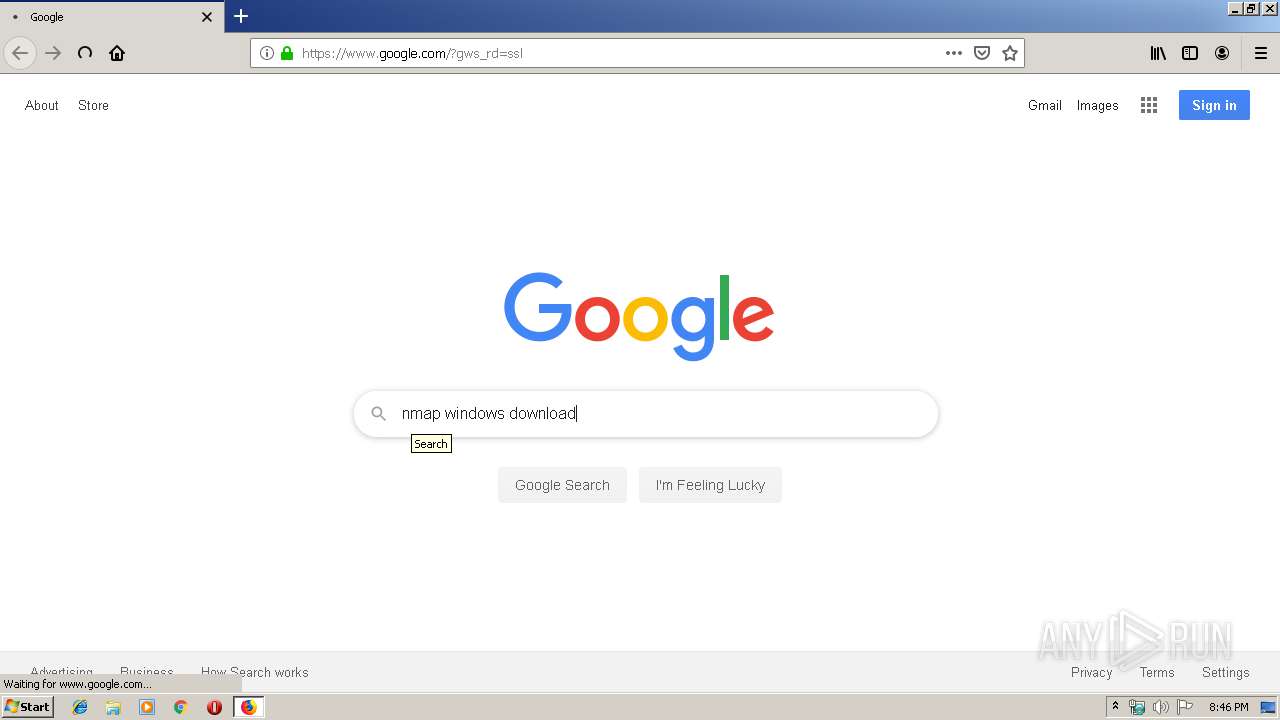Focus the Google search box

coord(646,413)
